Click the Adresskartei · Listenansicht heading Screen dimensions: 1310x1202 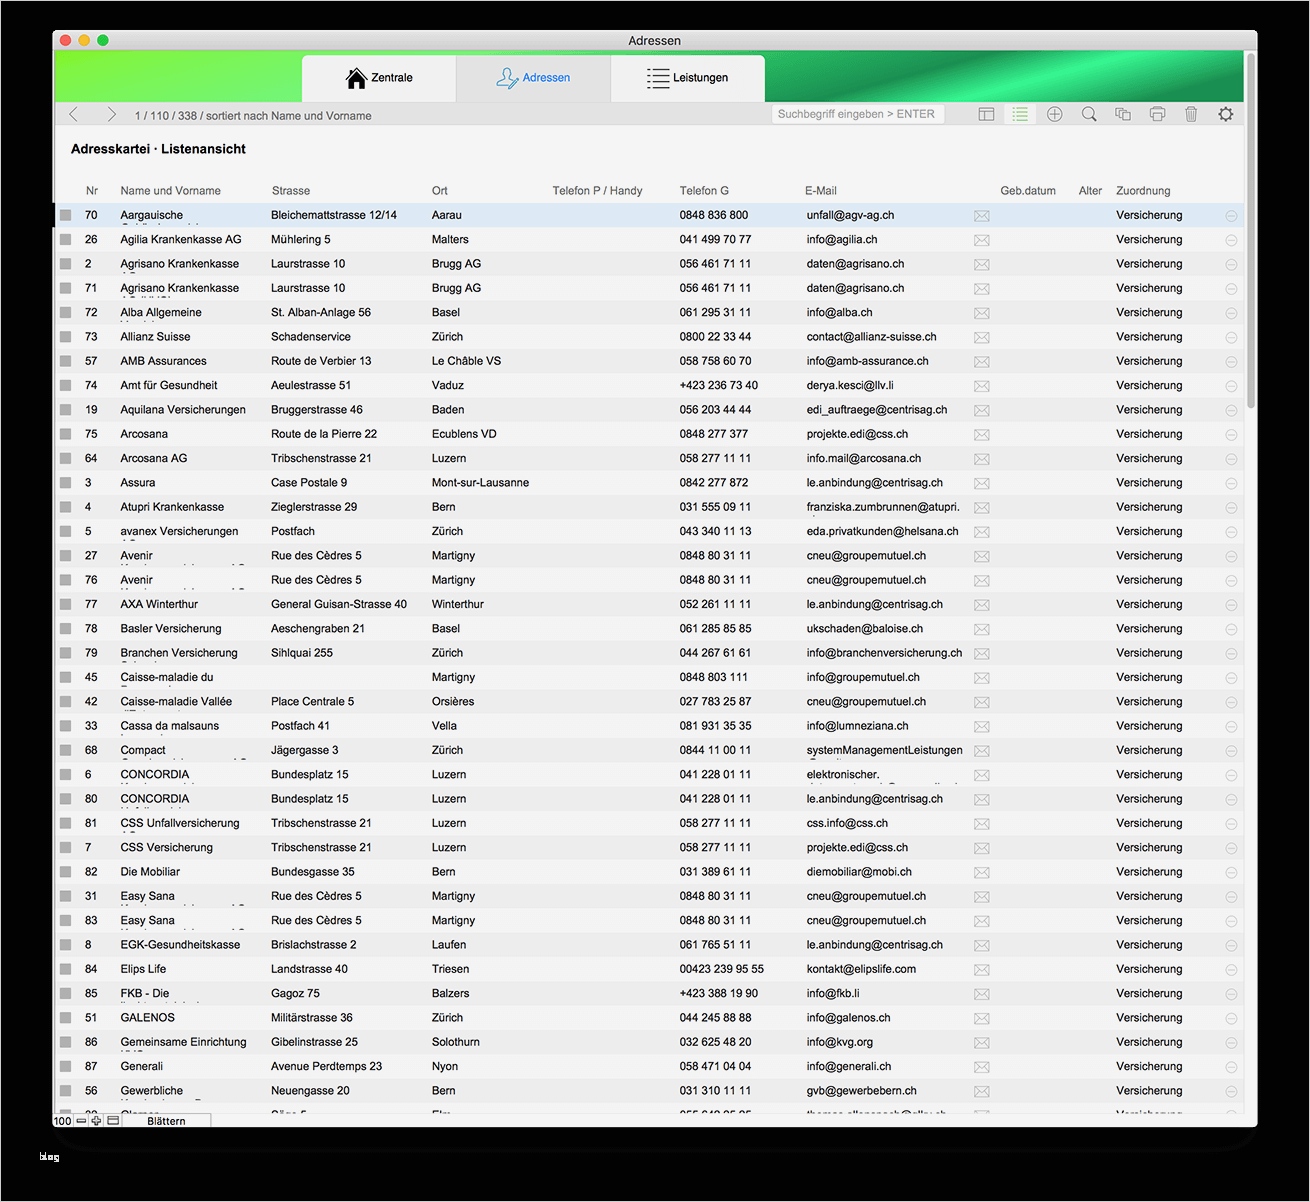[158, 149]
